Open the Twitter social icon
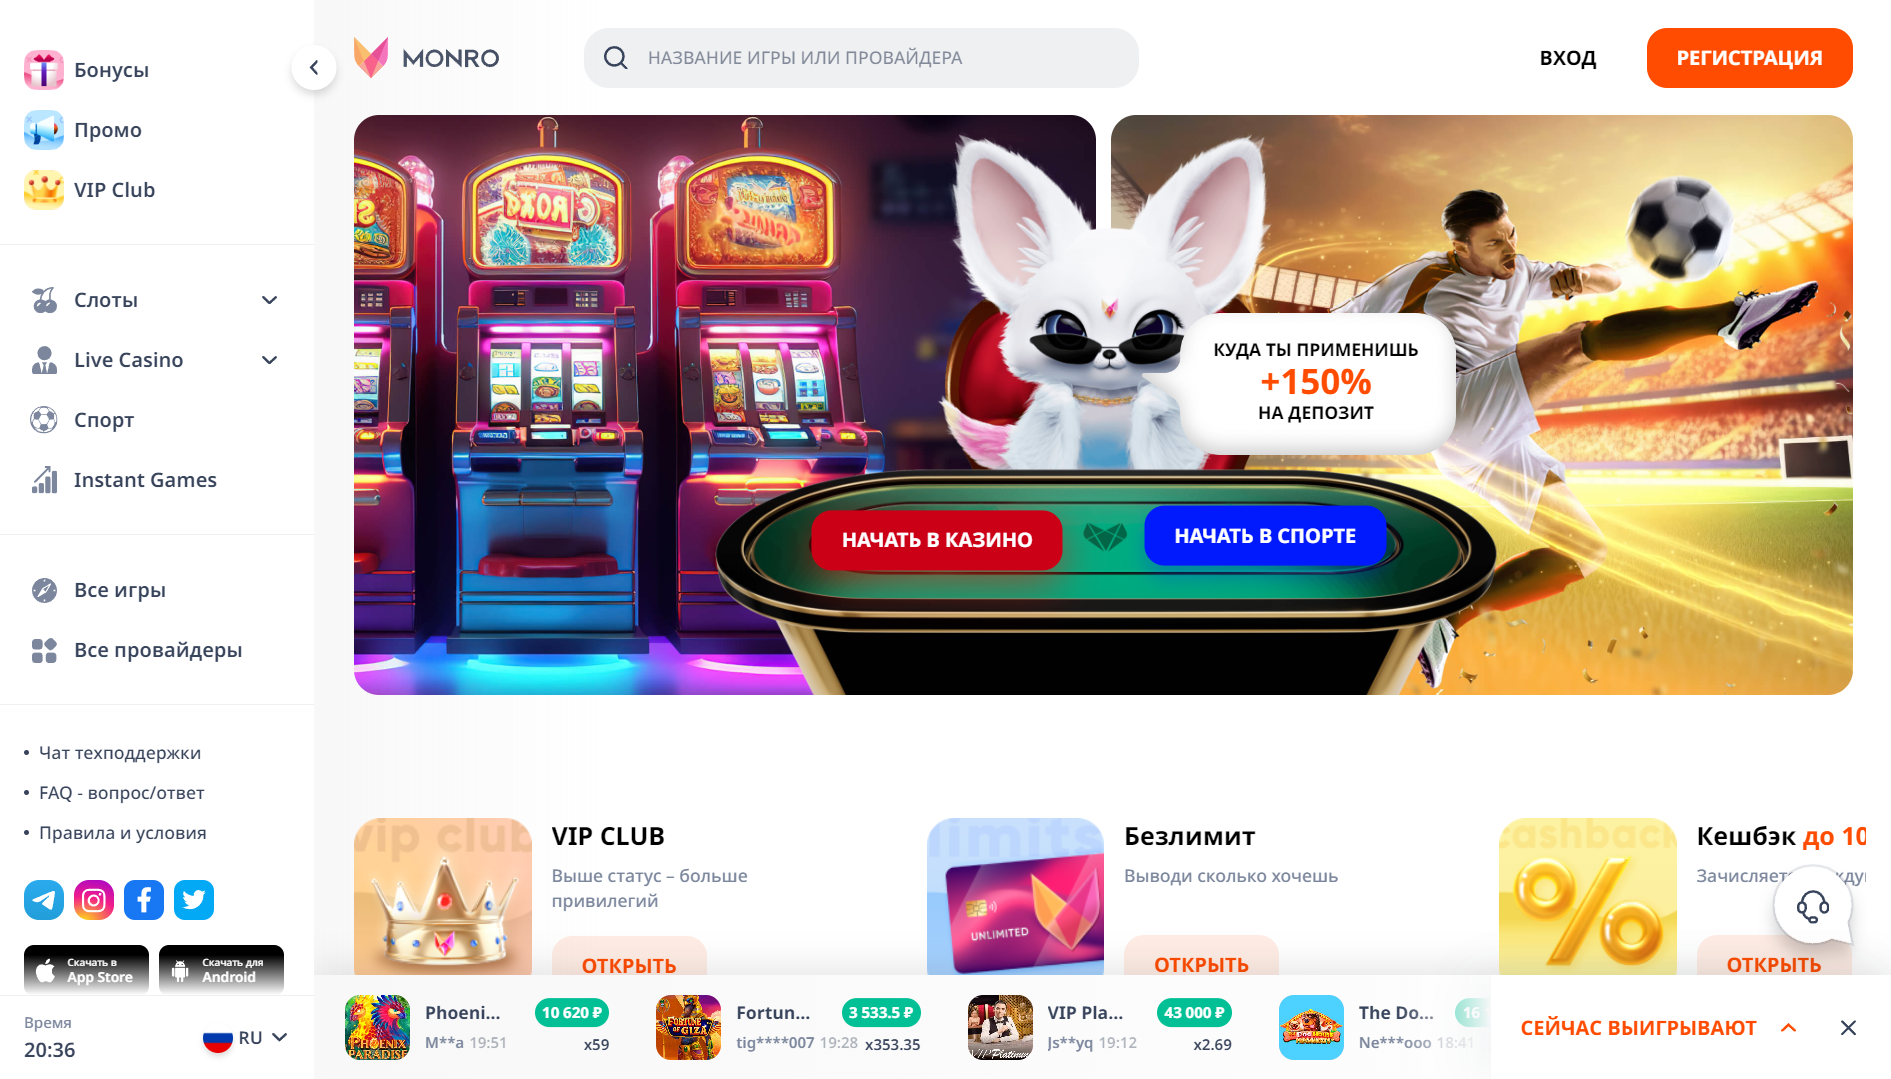 194,900
